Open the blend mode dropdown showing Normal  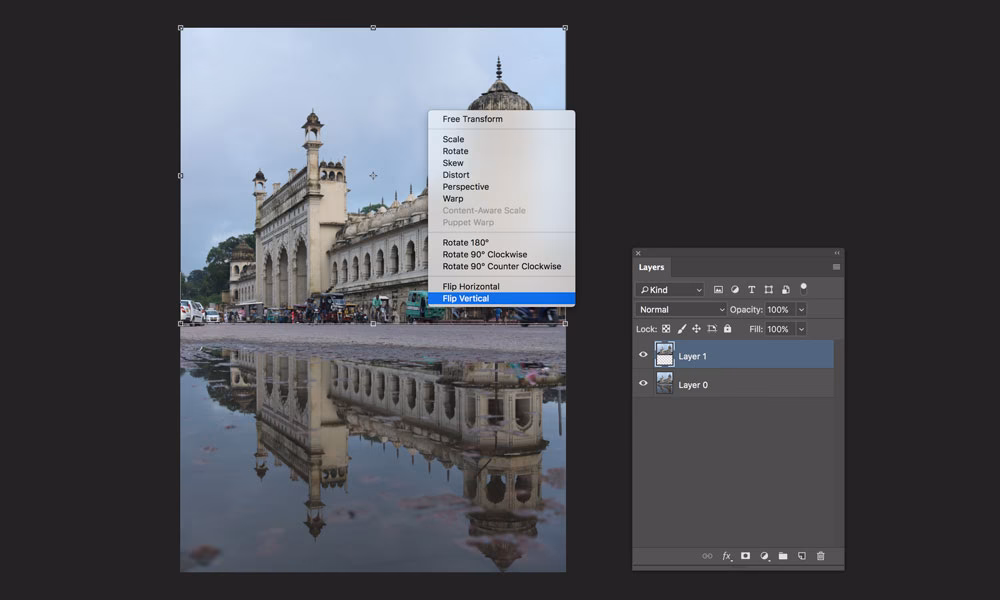680,309
